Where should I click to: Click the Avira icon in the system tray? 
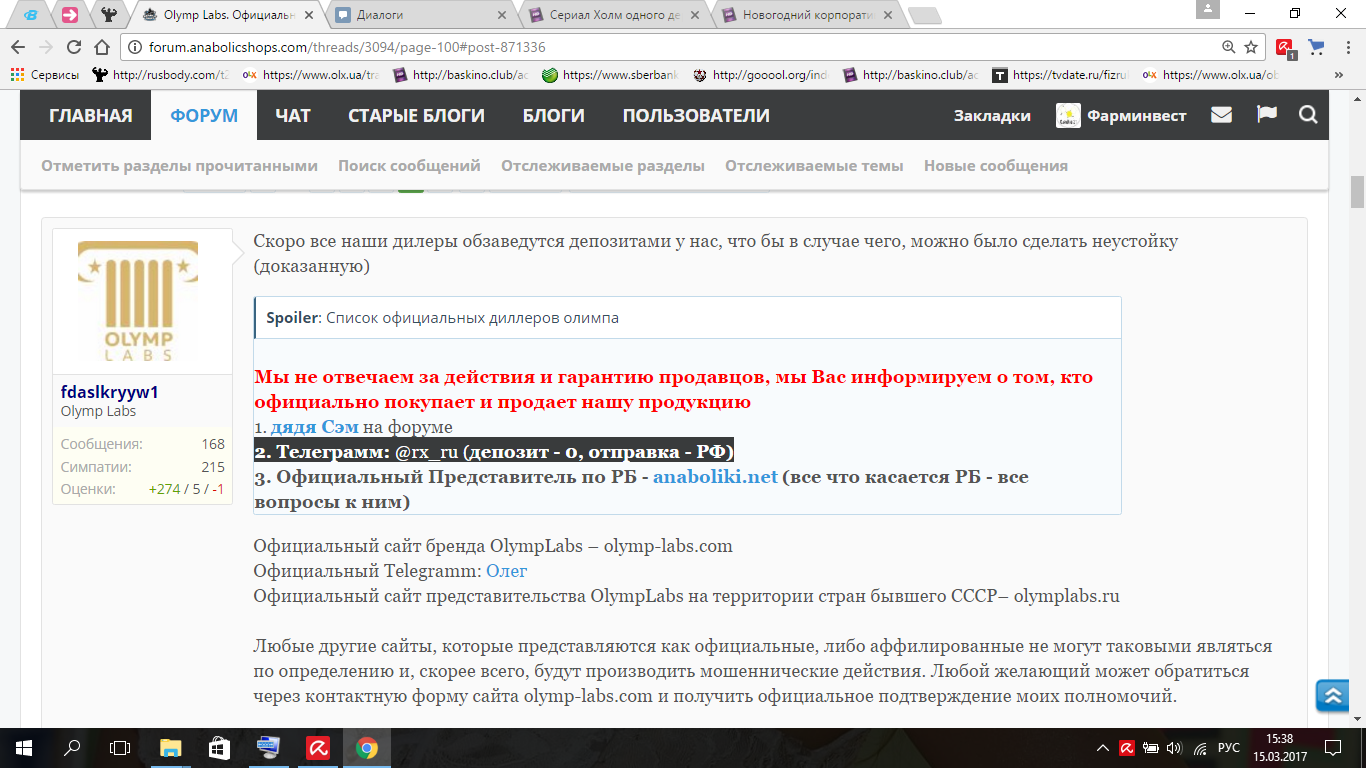click(x=1128, y=747)
